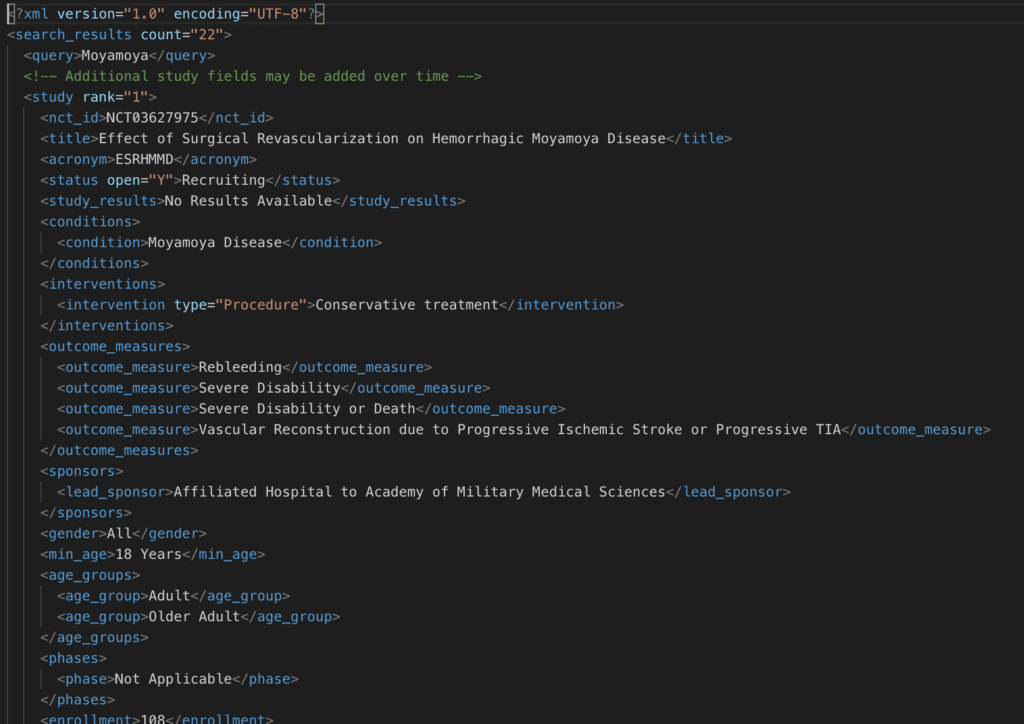The height and width of the screenshot is (724, 1024).
Task: Click the title Effect of Surgical Revascularization text
Action: coord(382,138)
